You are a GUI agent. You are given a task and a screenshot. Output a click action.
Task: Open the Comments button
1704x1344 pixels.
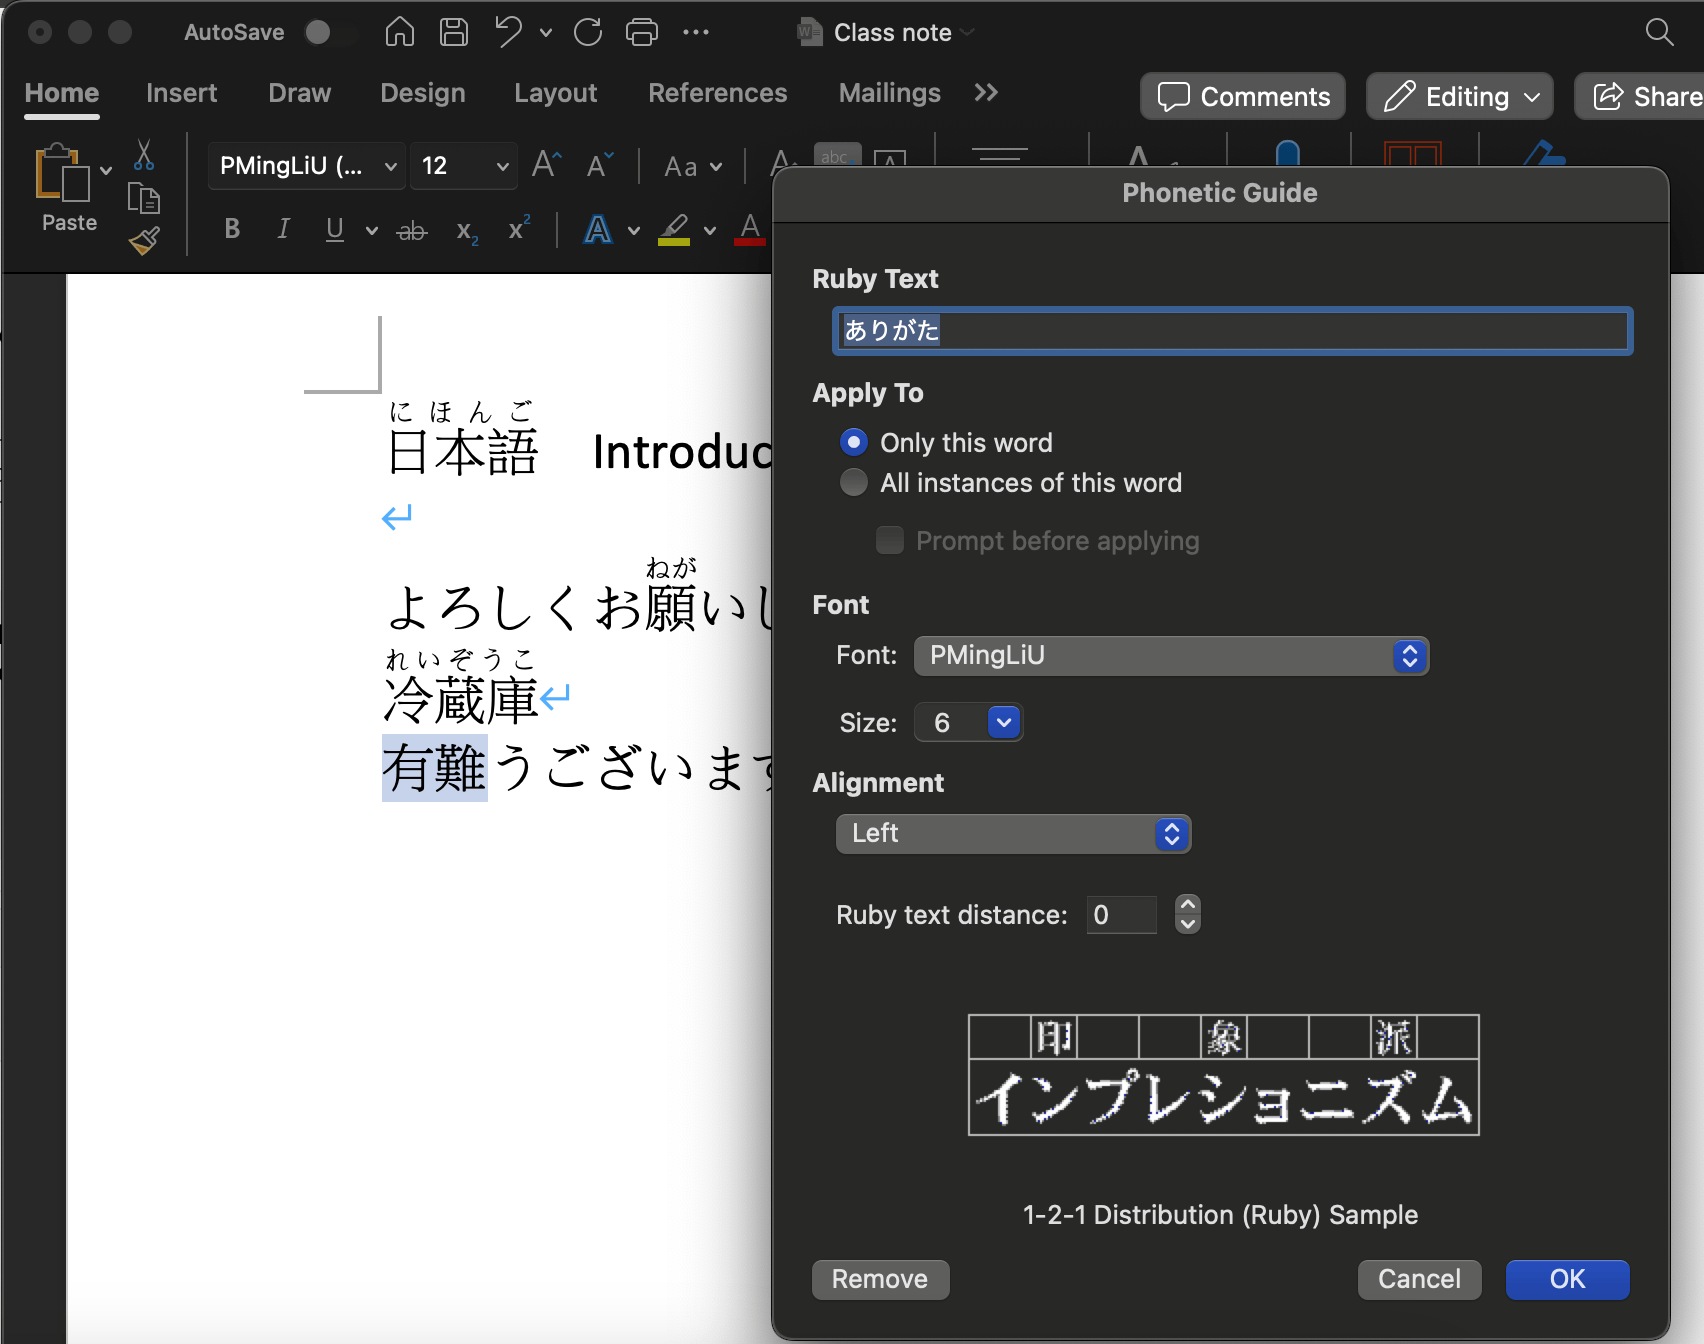(x=1243, y=96)
